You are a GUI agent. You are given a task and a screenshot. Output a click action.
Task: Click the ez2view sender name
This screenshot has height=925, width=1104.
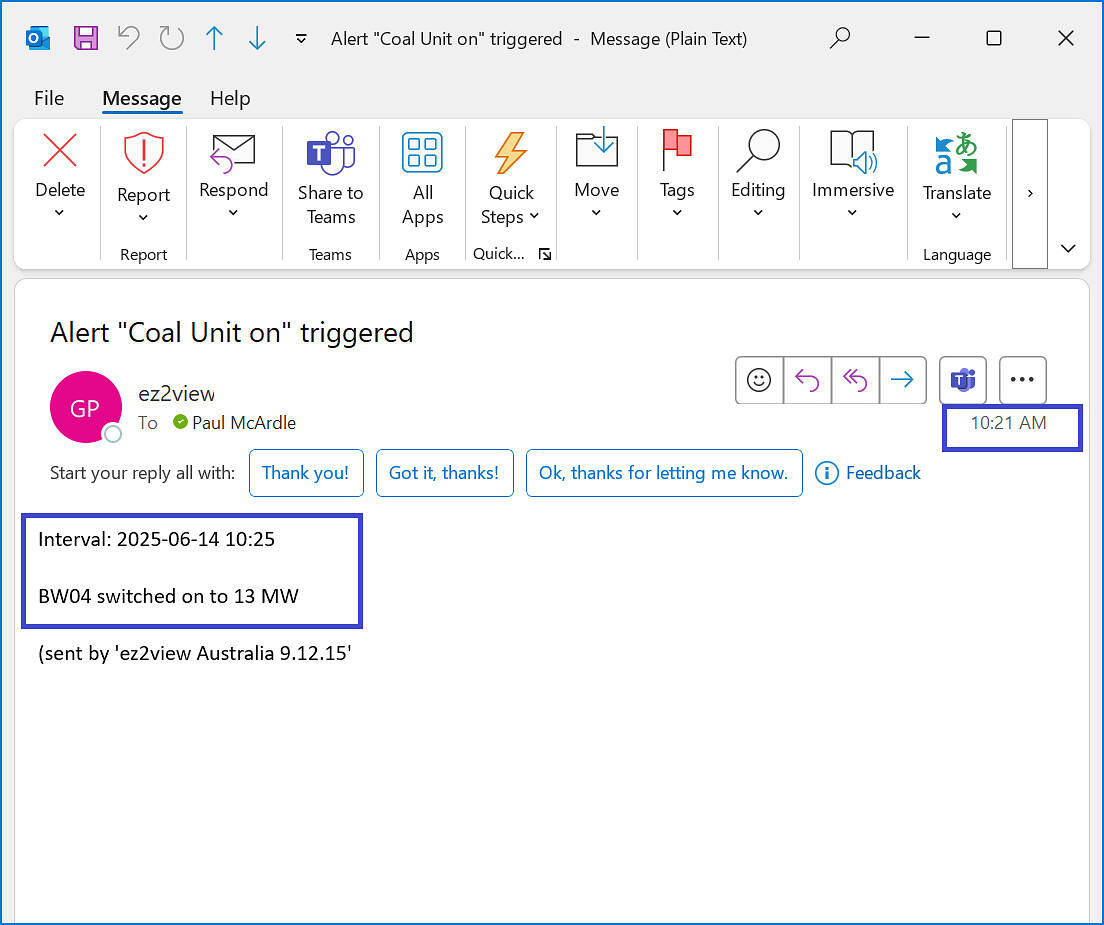point(176,394)
